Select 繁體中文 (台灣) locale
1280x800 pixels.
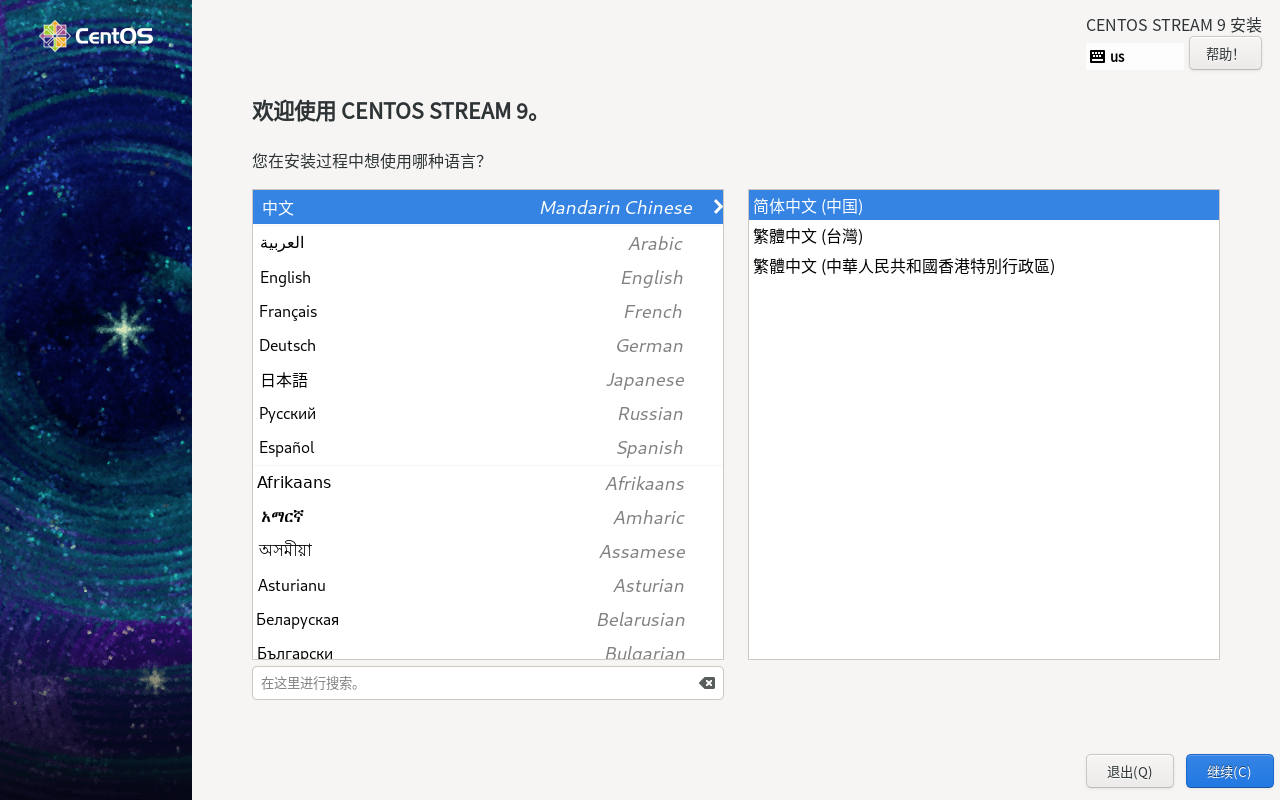pos(984,236)
